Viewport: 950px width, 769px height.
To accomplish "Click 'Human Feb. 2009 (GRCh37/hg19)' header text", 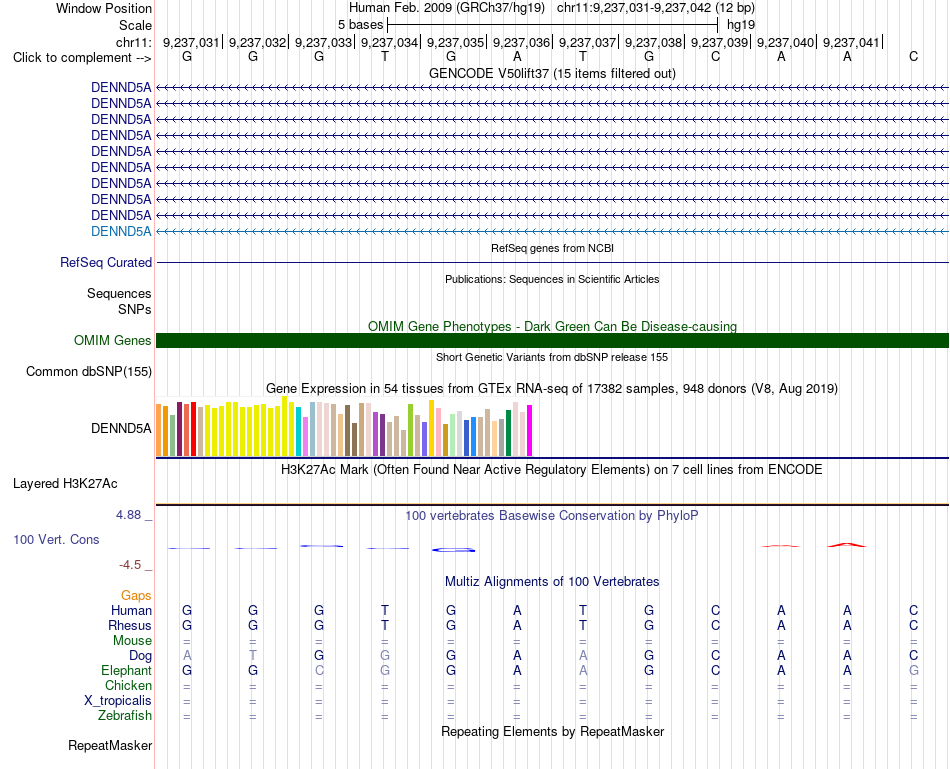I will pos(447,8).
